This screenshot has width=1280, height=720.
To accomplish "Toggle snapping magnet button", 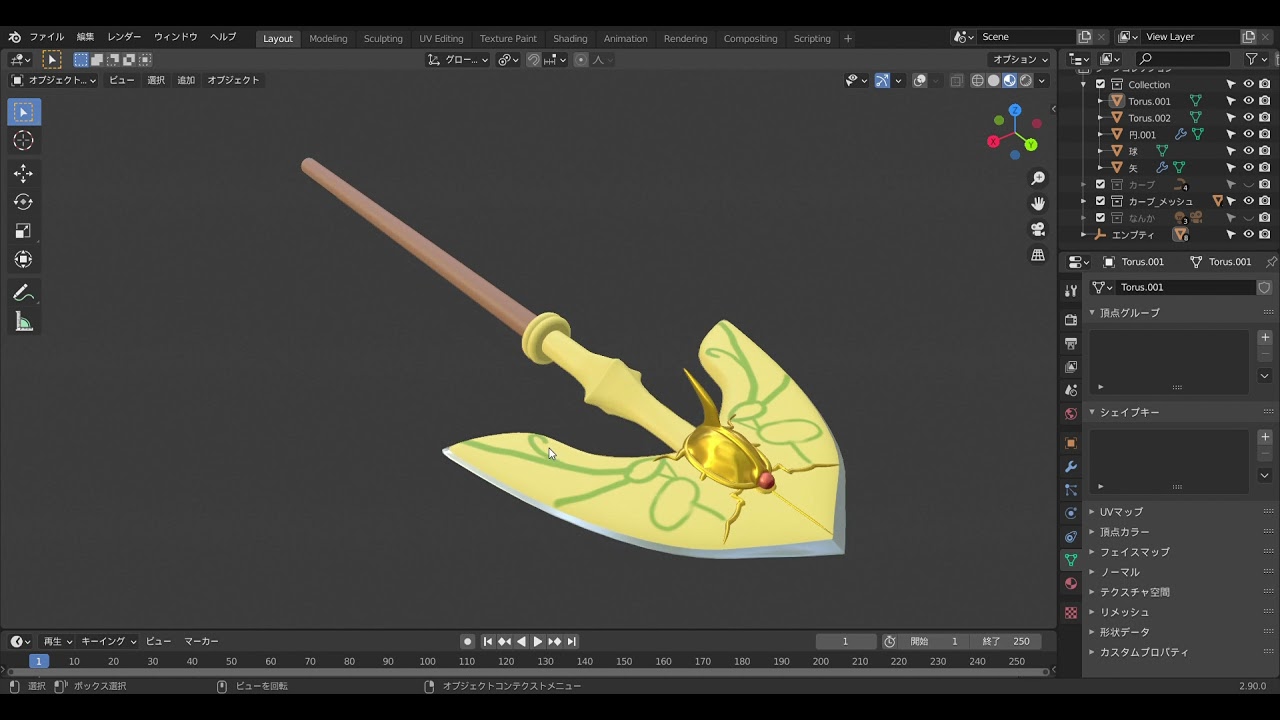I will [x=534, y=60].
